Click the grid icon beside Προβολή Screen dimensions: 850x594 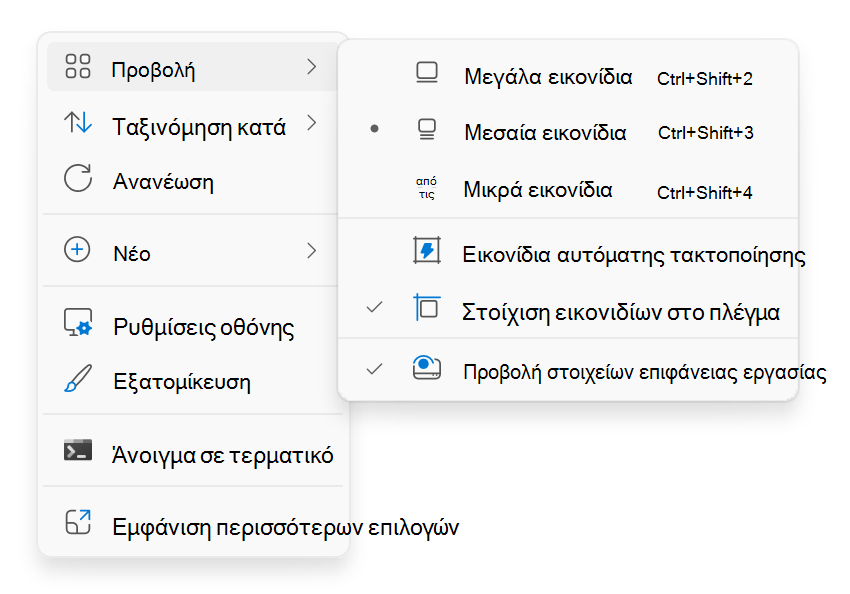[x=78, y=66]
